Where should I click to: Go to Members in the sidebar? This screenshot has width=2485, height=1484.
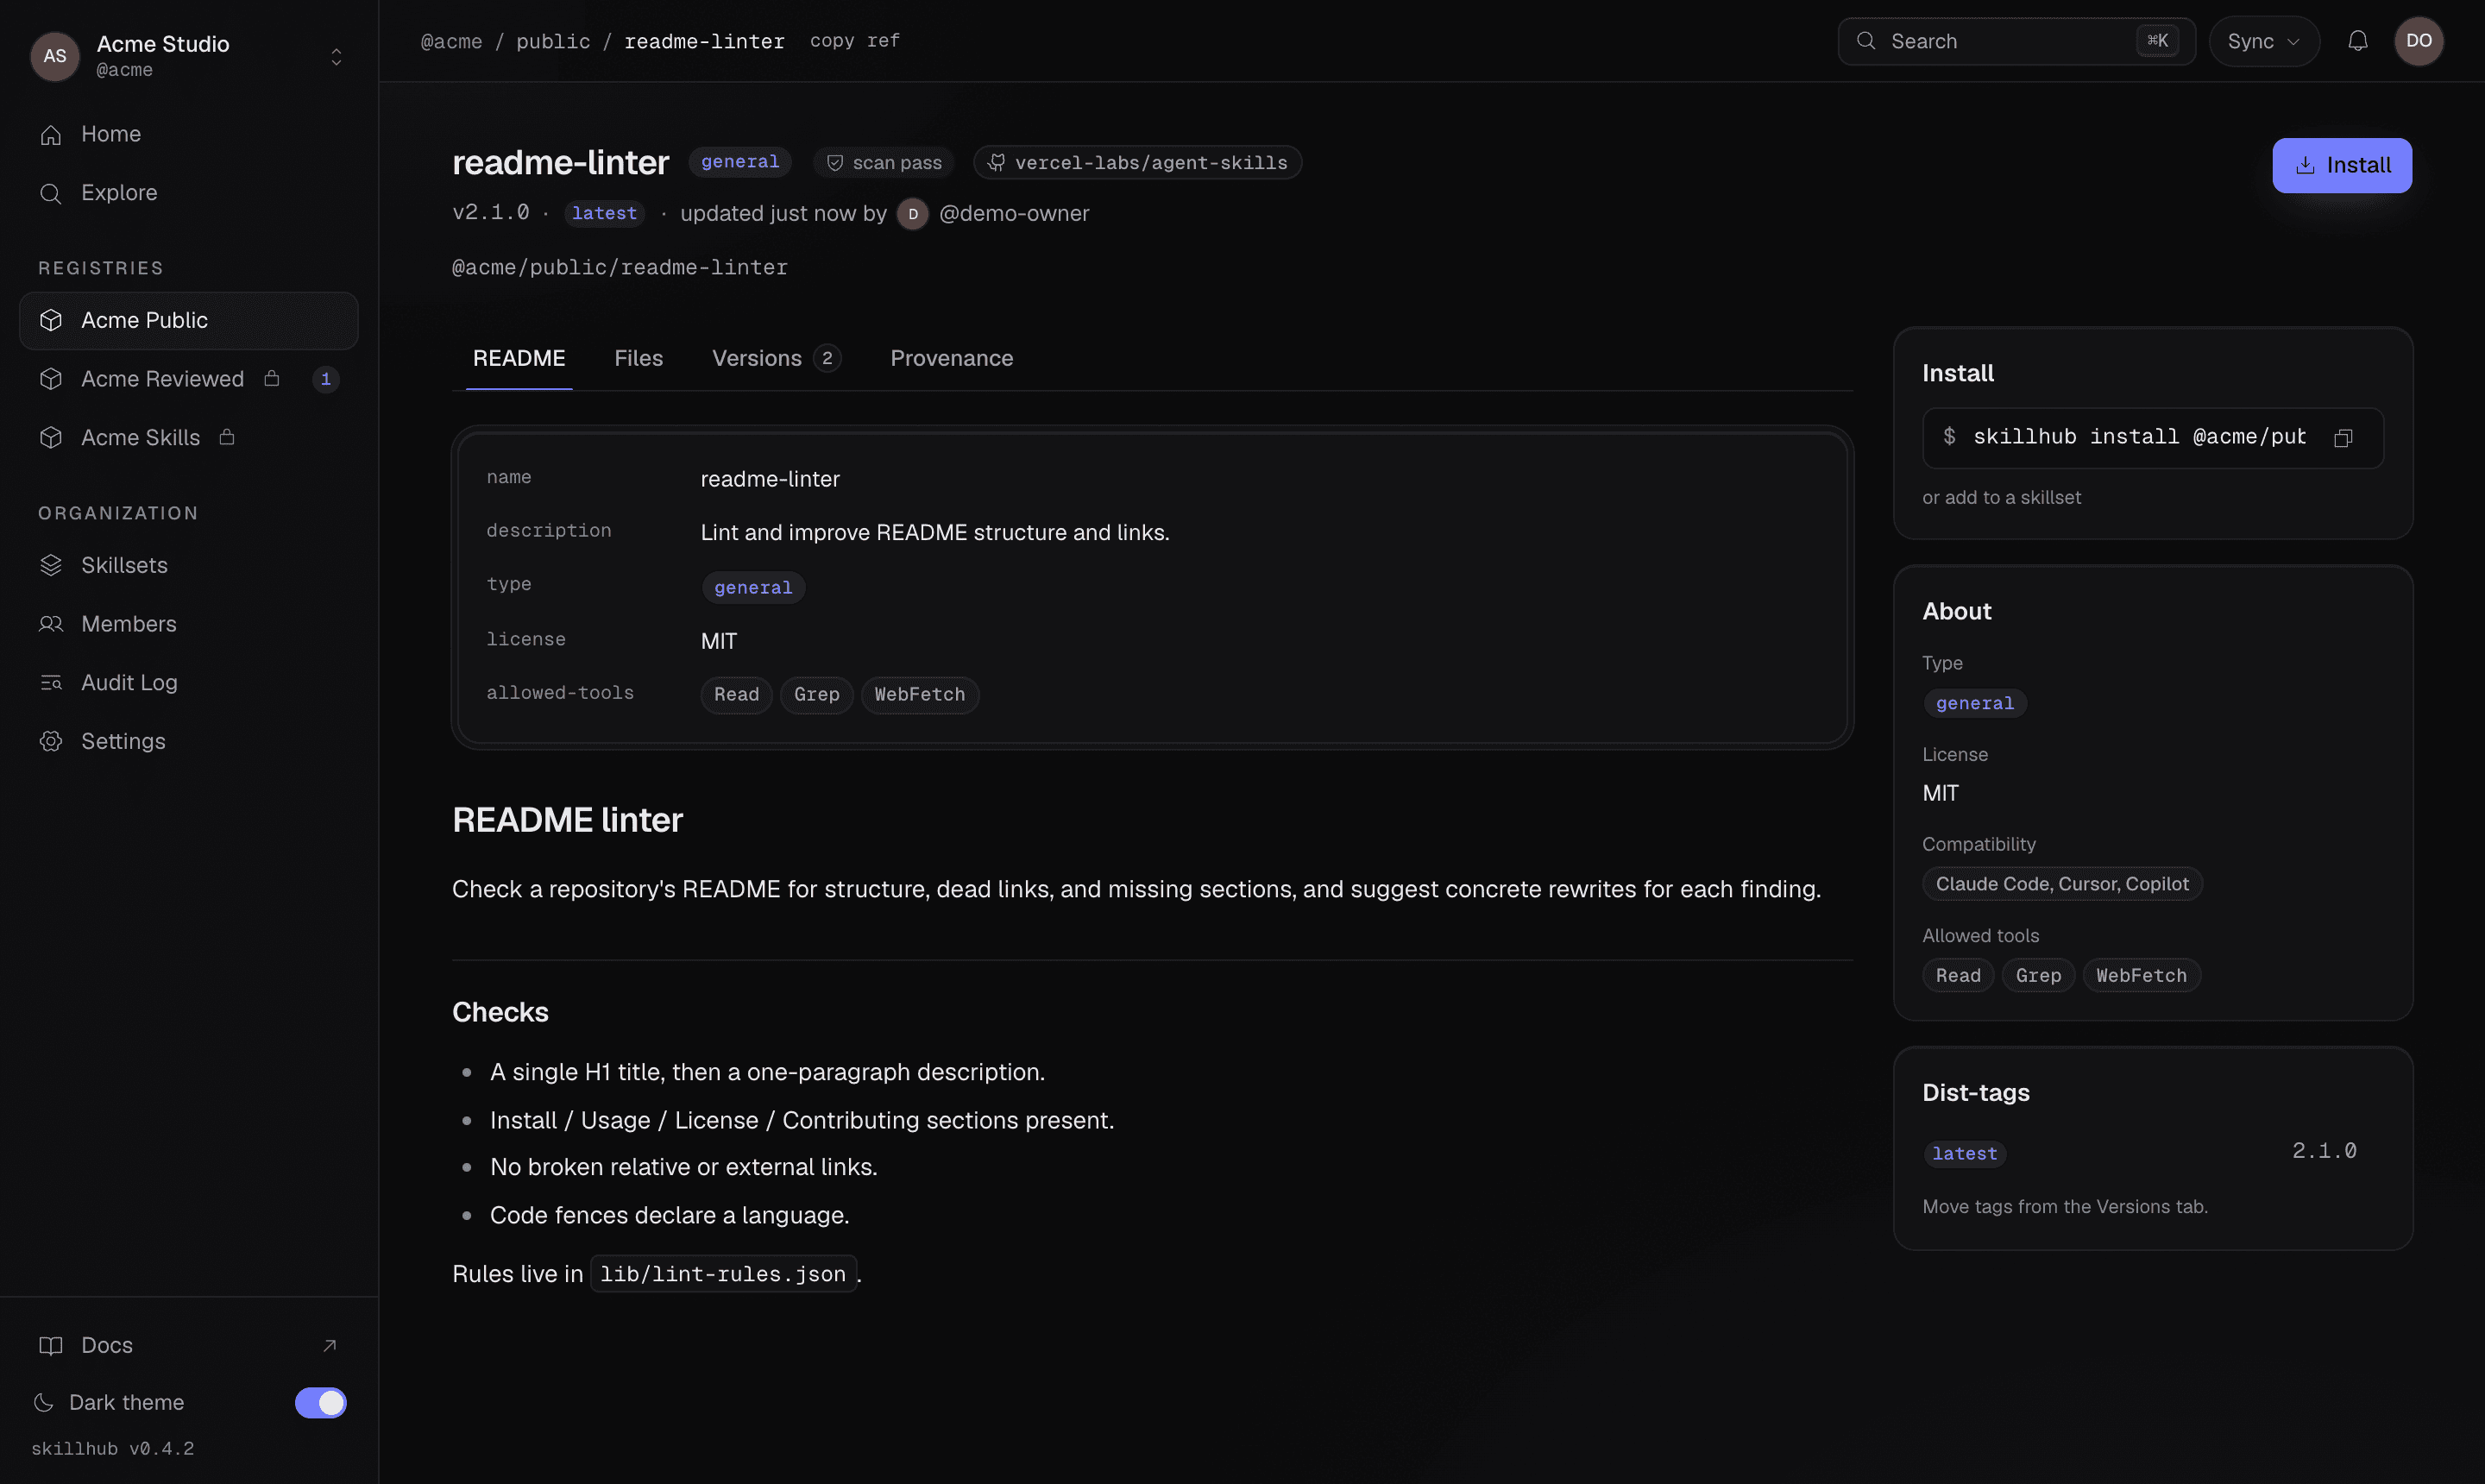pyautogui.click(x=188, y=624)
